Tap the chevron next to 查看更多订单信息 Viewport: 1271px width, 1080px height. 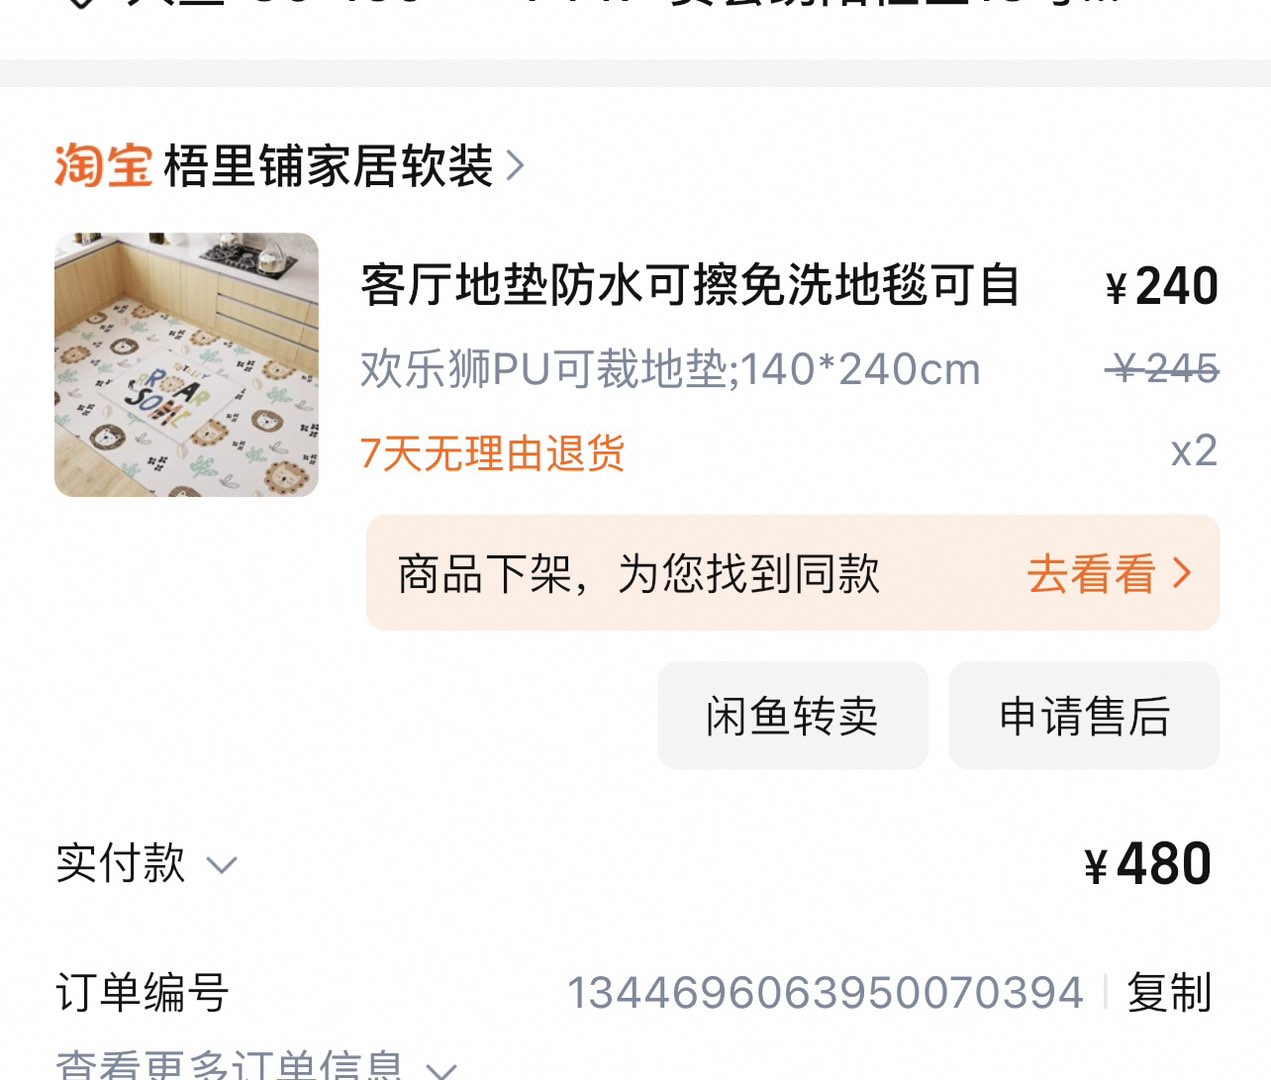point(441,1070)
